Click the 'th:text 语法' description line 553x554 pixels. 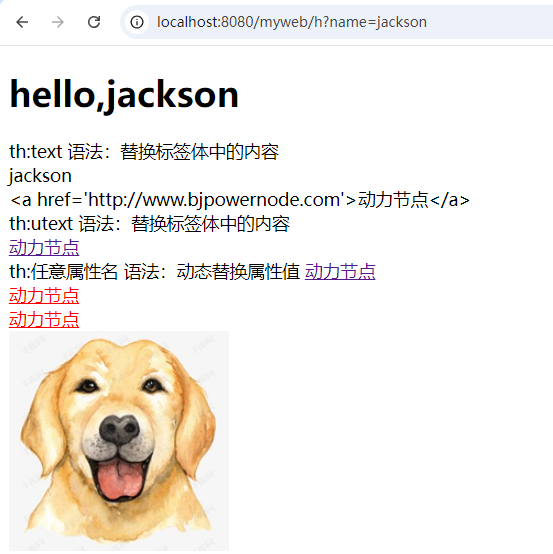144,152
